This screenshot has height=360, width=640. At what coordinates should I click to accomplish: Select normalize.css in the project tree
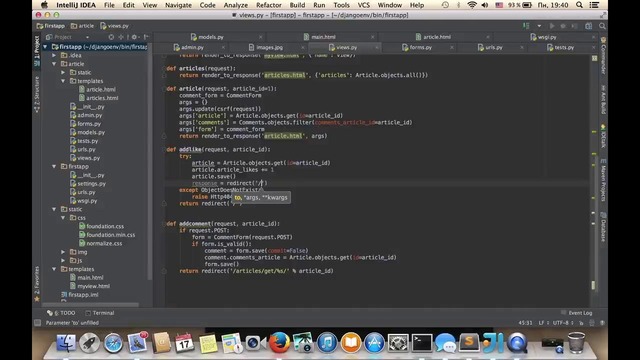tap(100, 244)
